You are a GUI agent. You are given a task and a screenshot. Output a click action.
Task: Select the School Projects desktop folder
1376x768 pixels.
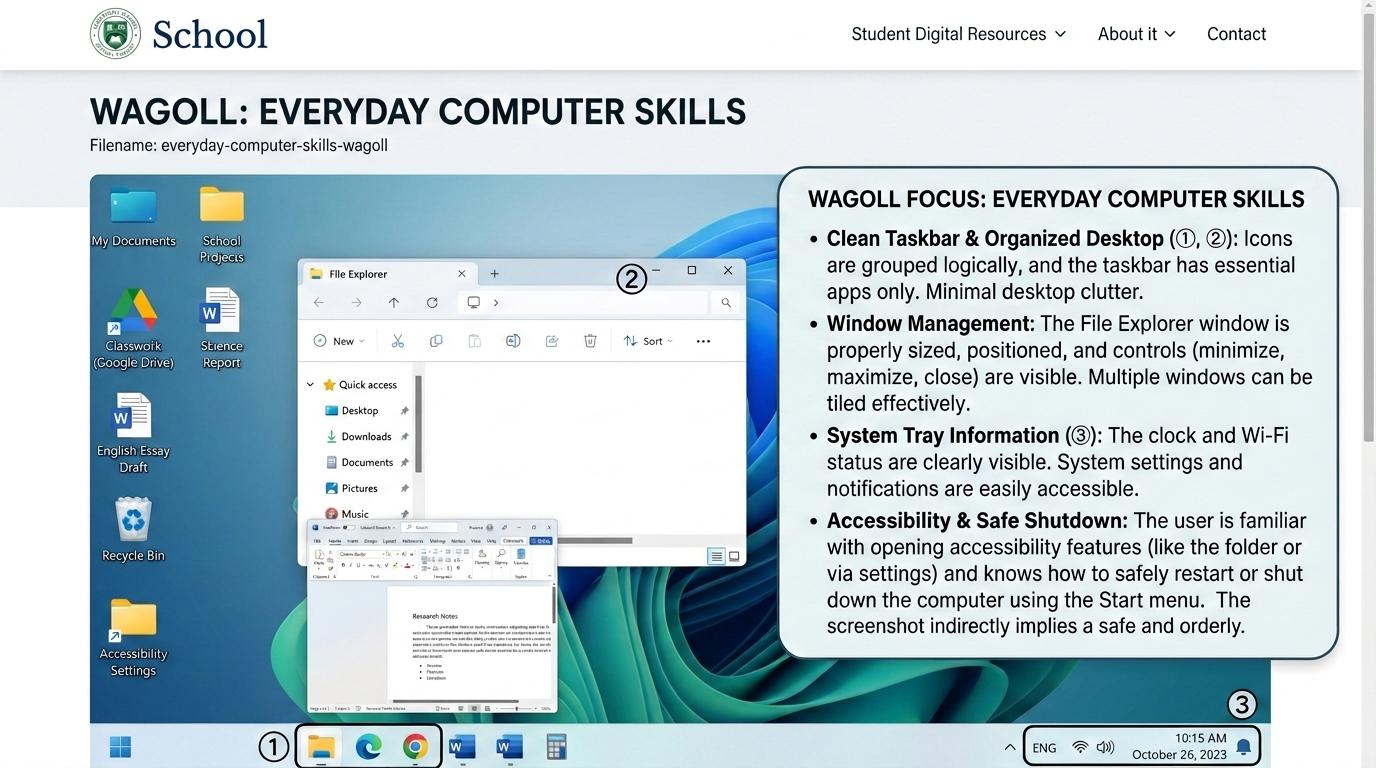pos(222,224)
